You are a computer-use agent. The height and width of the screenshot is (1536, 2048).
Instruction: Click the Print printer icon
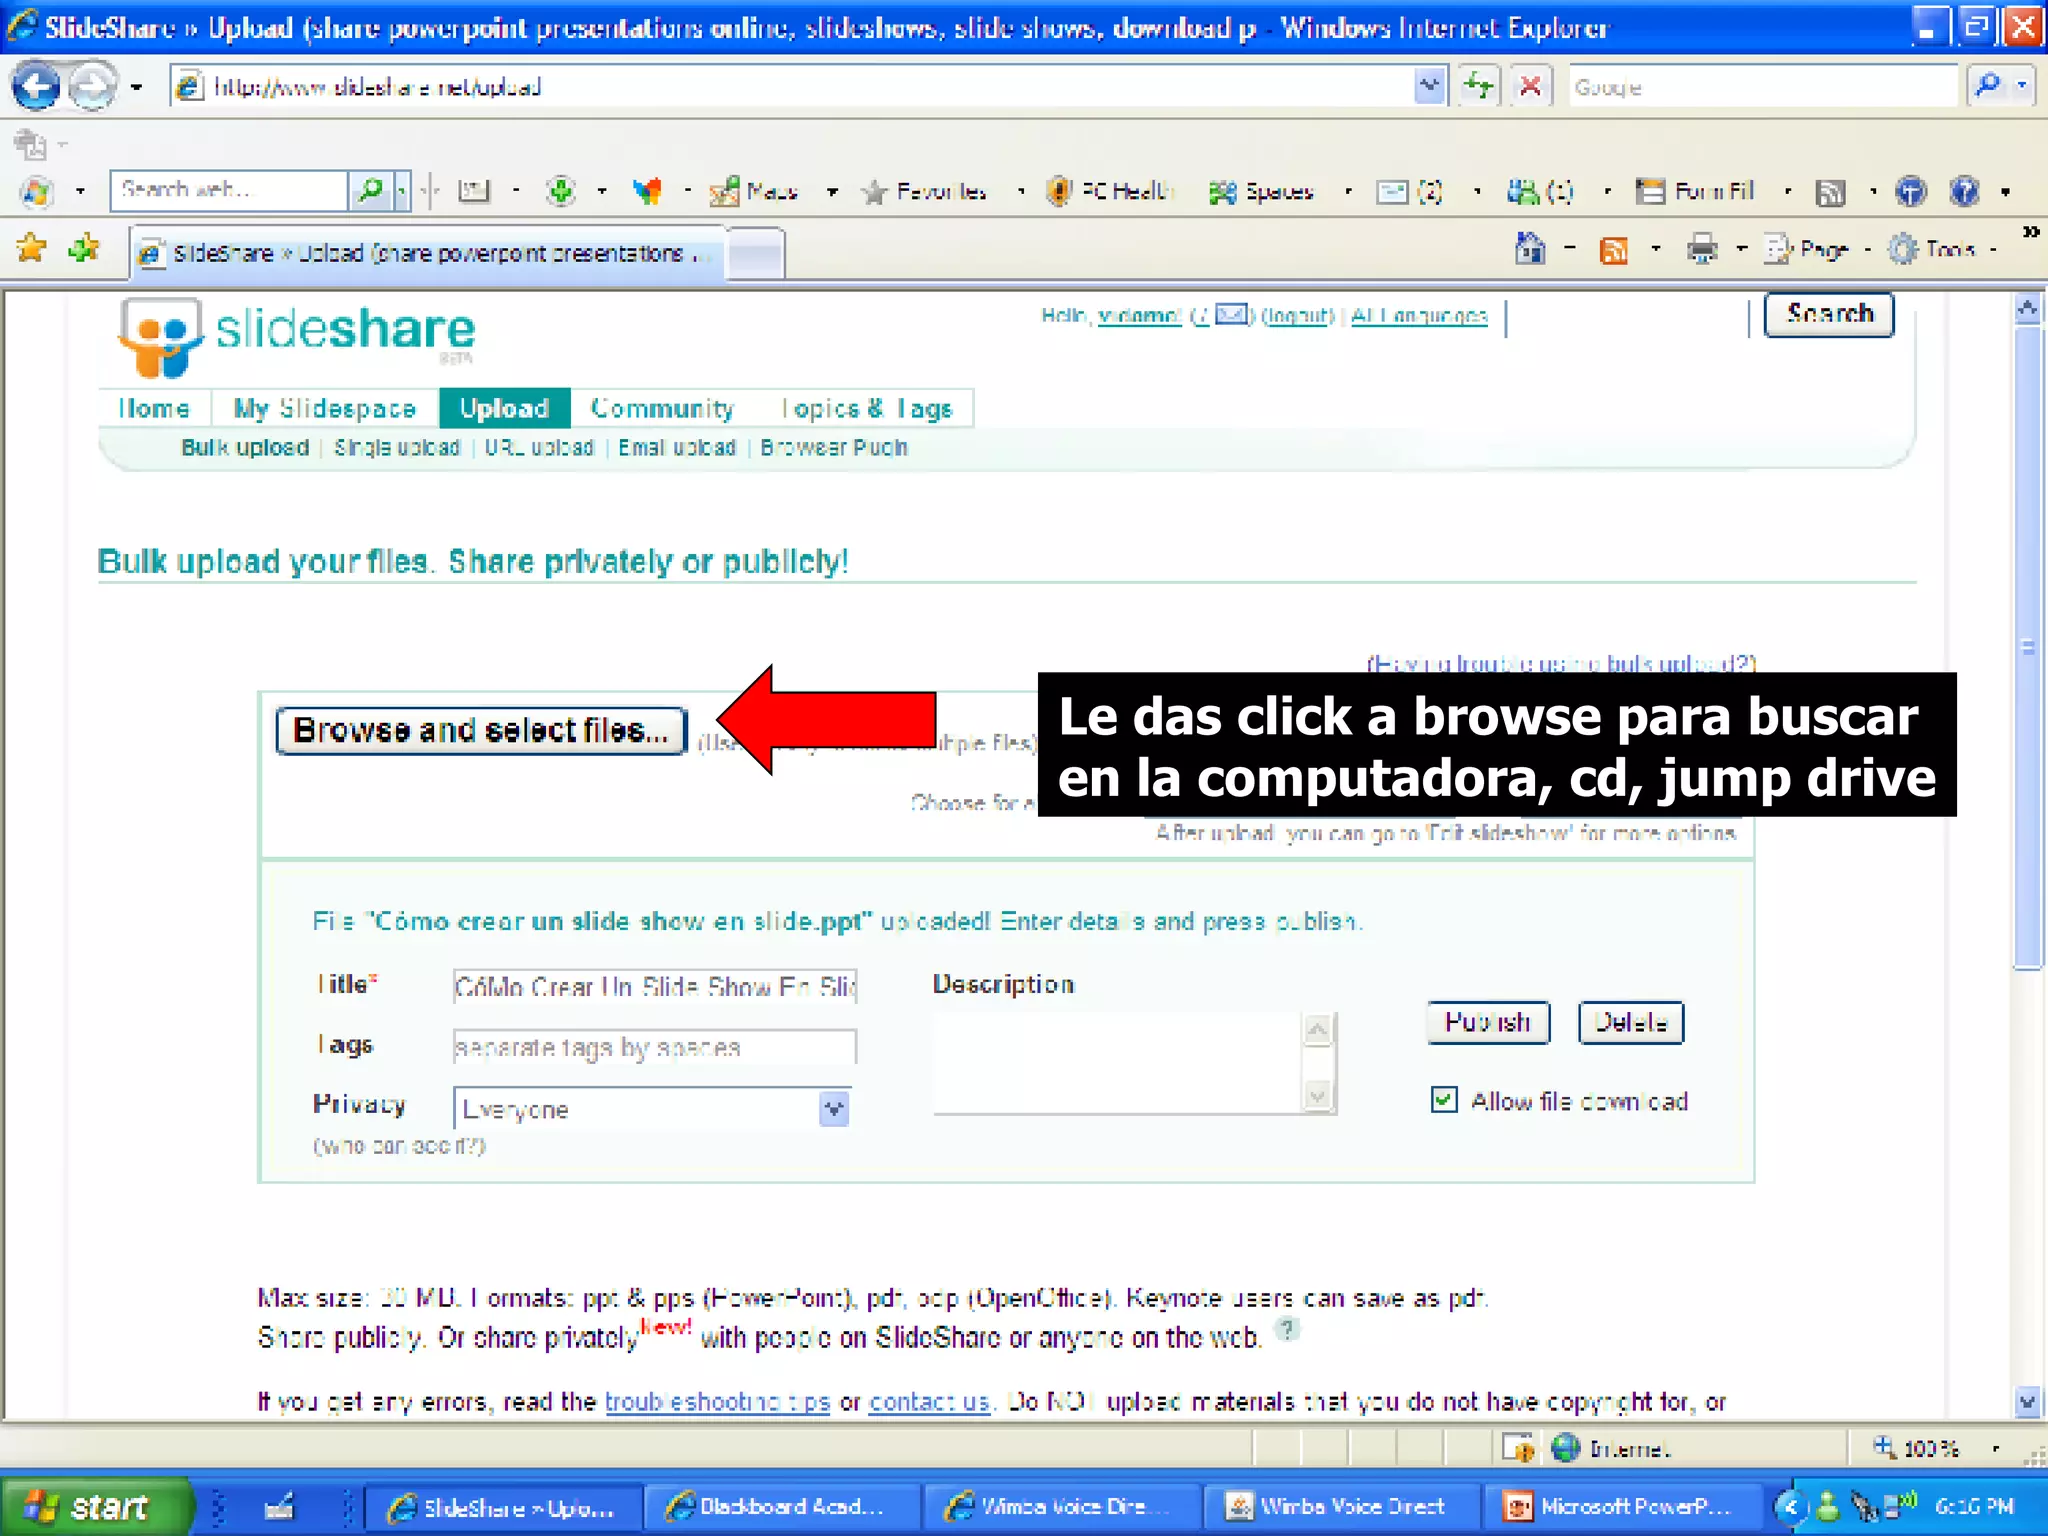point(1702,248)
